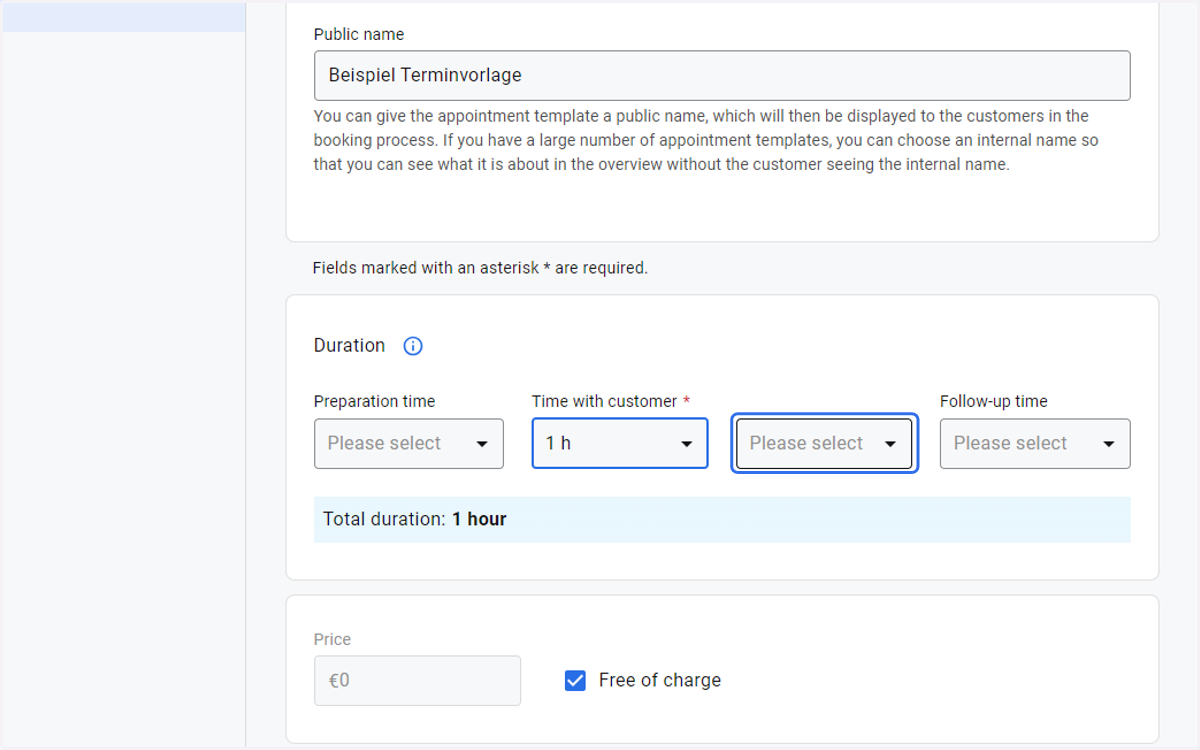The height and width of the screenshot is (750, 1200).
Task: Click the public name help description paragraph
Action: click(x=706, y=140)
